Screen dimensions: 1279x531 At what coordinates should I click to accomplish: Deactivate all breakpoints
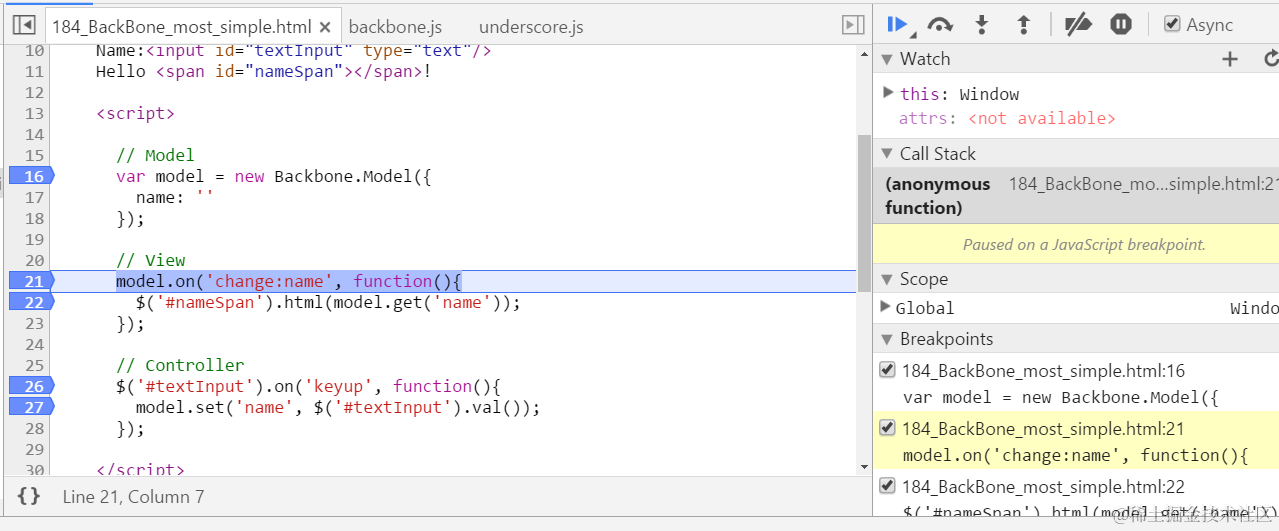coord(1077,25)
